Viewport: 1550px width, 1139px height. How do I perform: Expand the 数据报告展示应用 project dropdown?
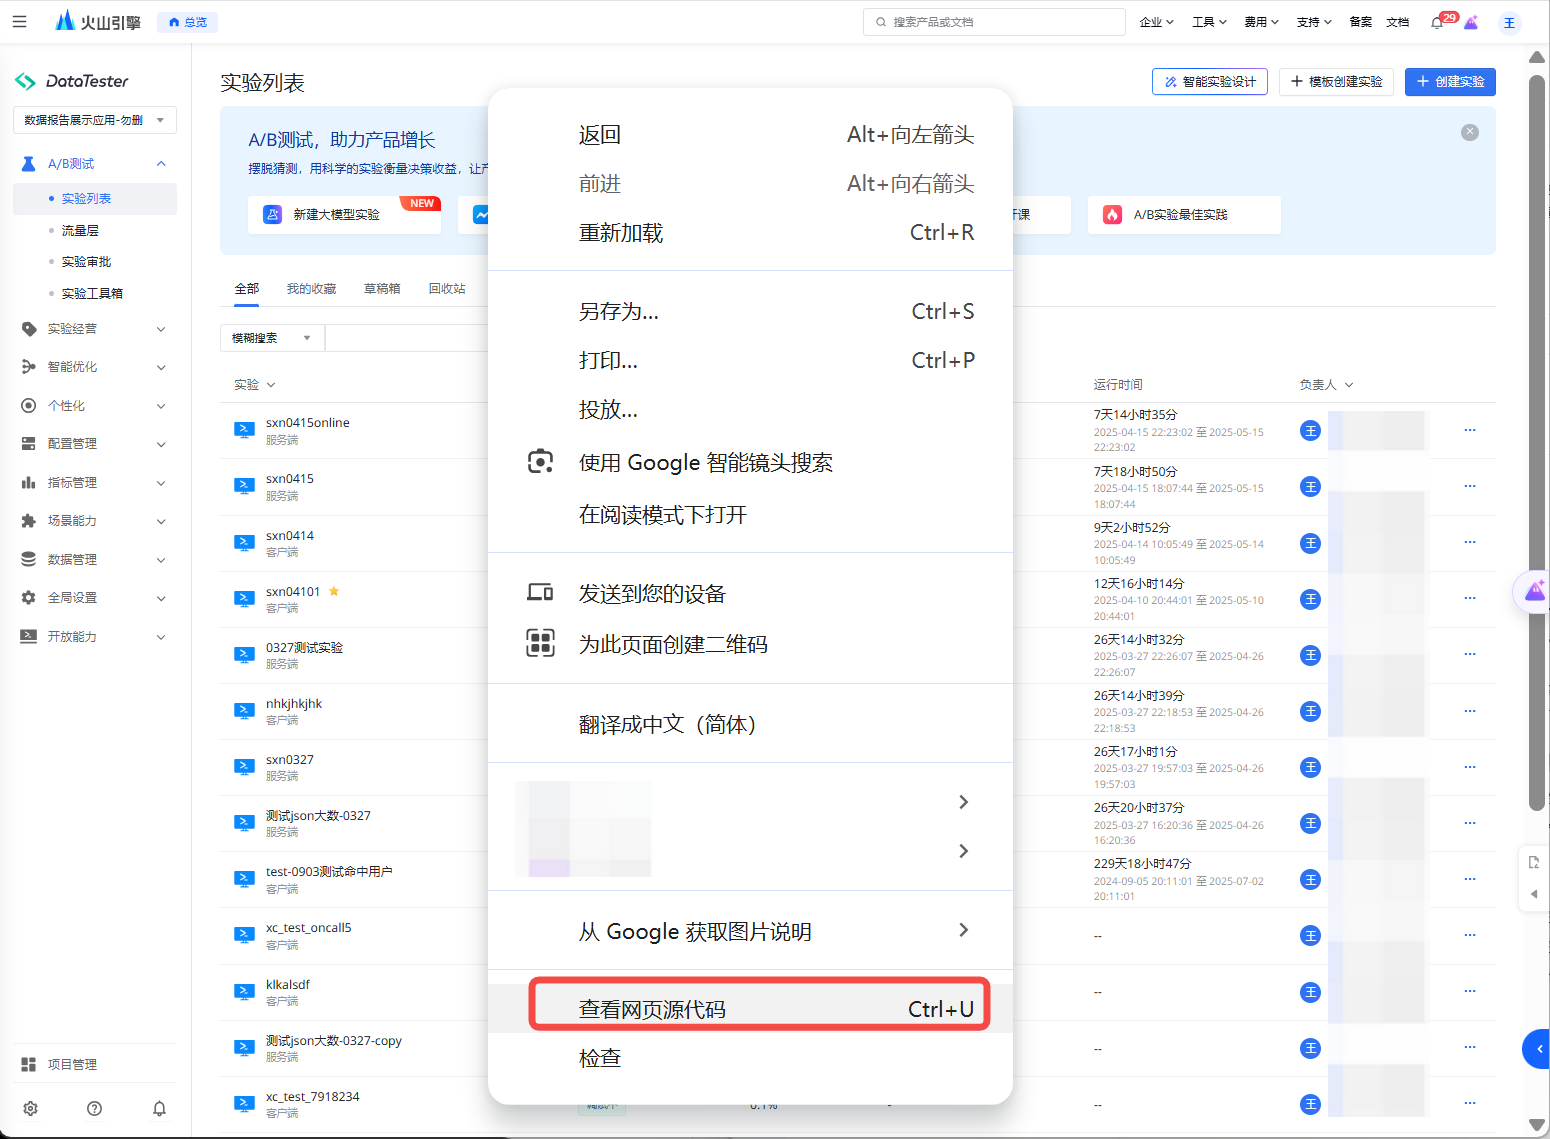(95, 120)
